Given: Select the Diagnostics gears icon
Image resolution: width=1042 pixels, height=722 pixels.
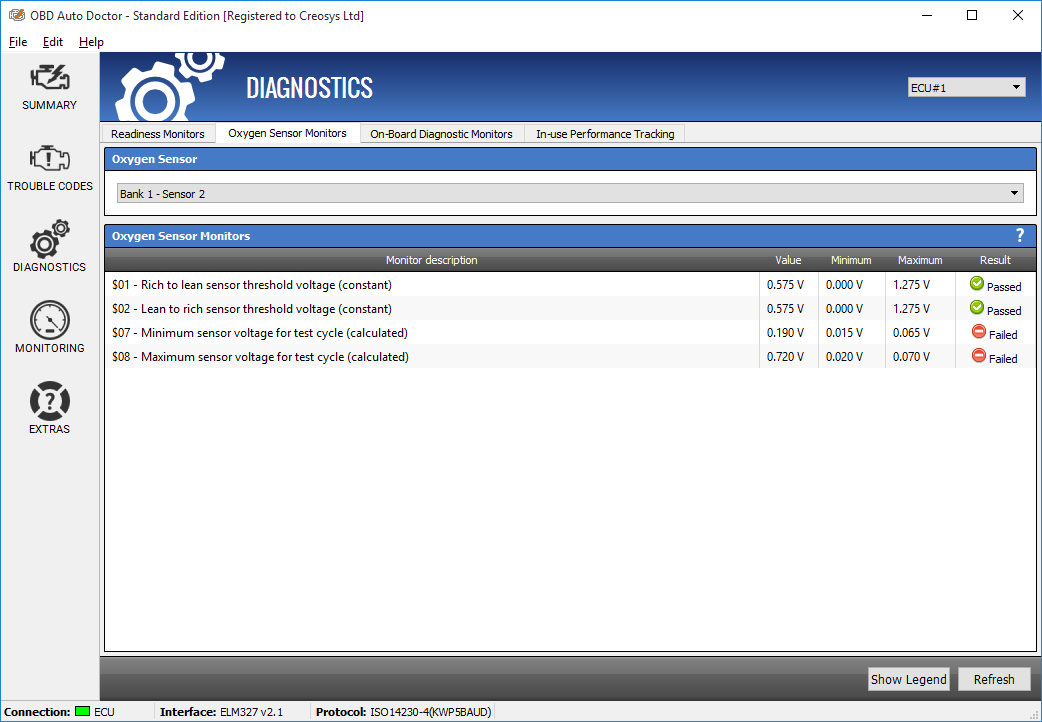Looking at the screenshot, I should click(49, 241).
